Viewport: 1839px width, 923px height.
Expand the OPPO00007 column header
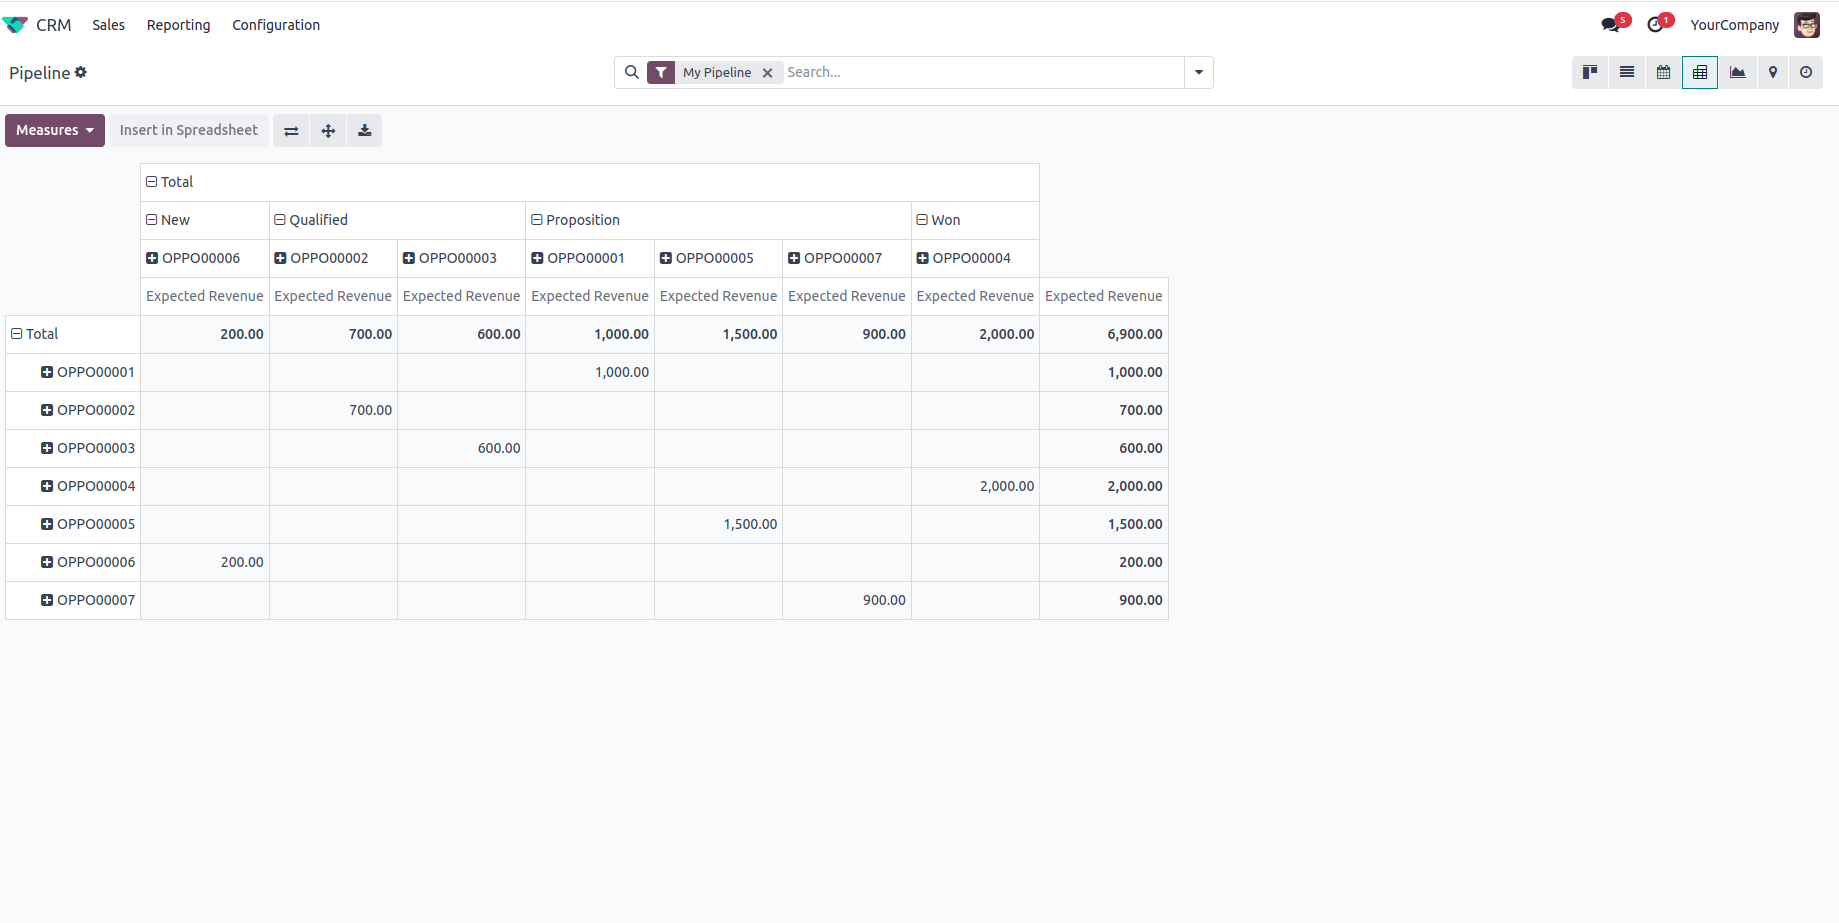(x=847, y=258)
